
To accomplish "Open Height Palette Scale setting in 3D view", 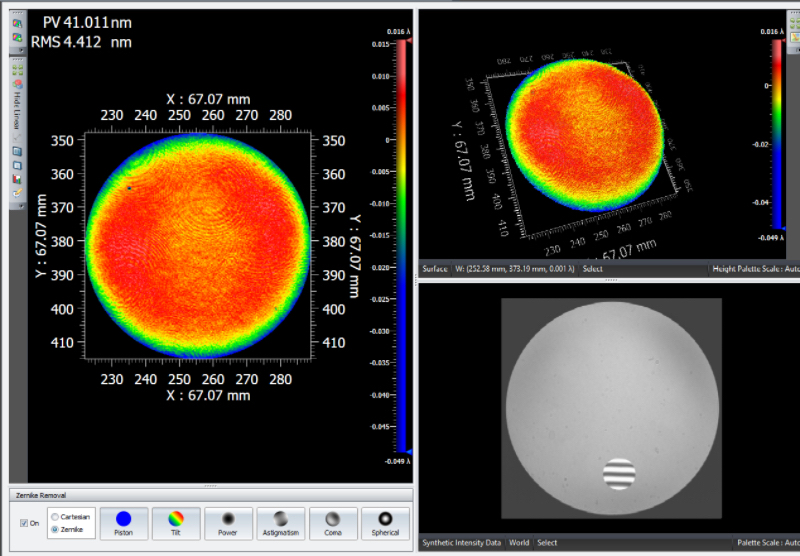I will pos(754,268).
